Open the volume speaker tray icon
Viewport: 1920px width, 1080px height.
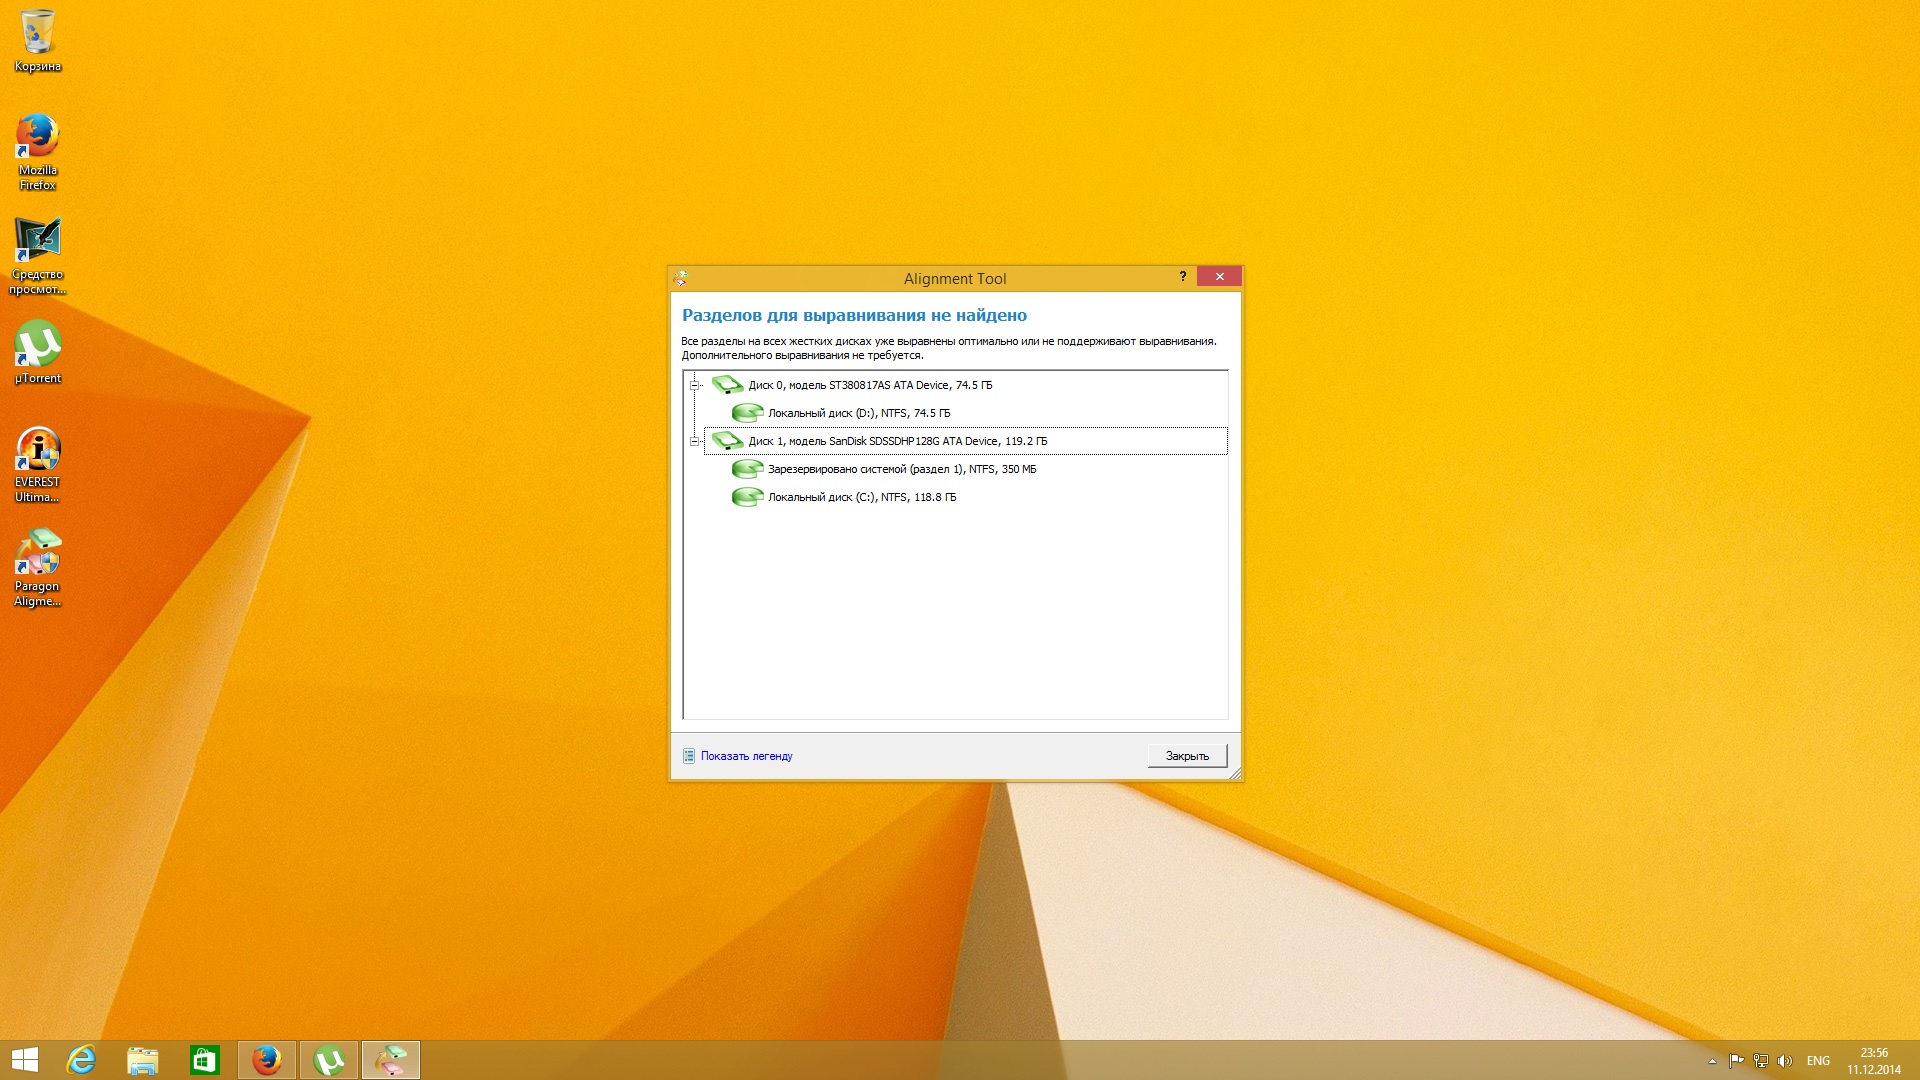pyautogui.click(x=1785, y=1061)
